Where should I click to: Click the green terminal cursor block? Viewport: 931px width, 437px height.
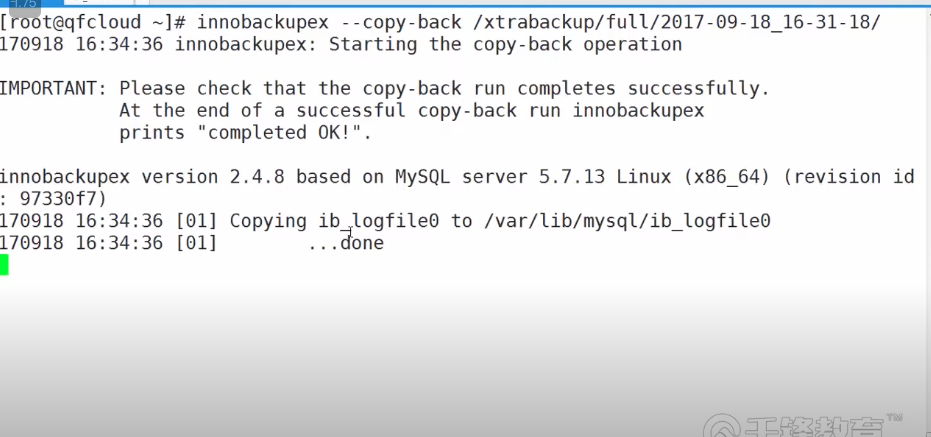(4, 265)
